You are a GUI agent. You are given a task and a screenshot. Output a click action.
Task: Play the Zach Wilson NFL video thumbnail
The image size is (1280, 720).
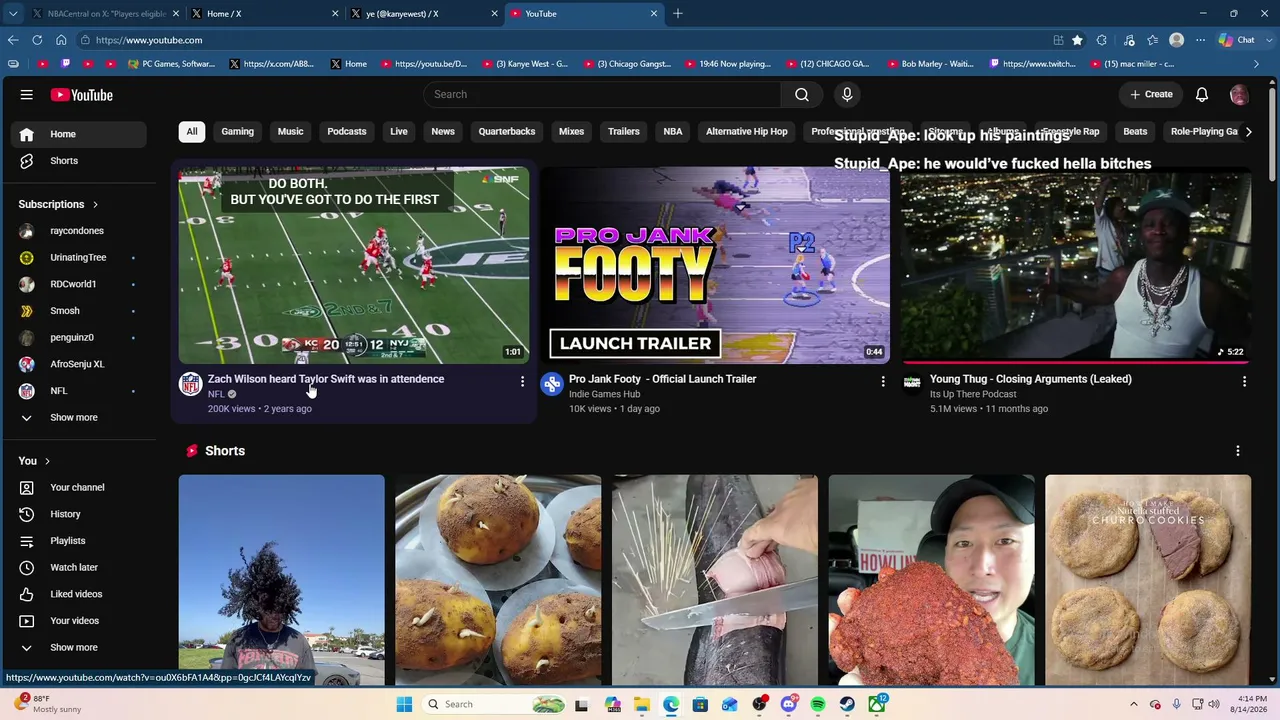click(x=354, y=265)
